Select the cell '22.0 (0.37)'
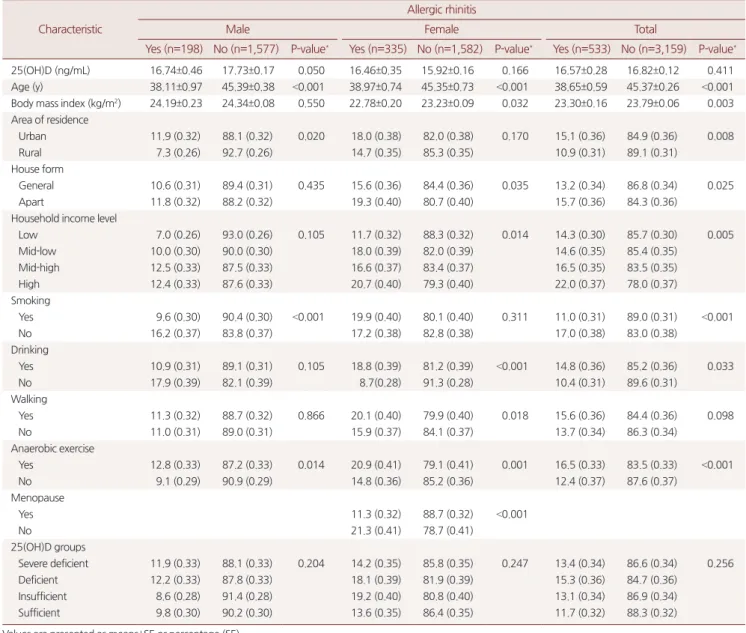 tap(580, 284)
